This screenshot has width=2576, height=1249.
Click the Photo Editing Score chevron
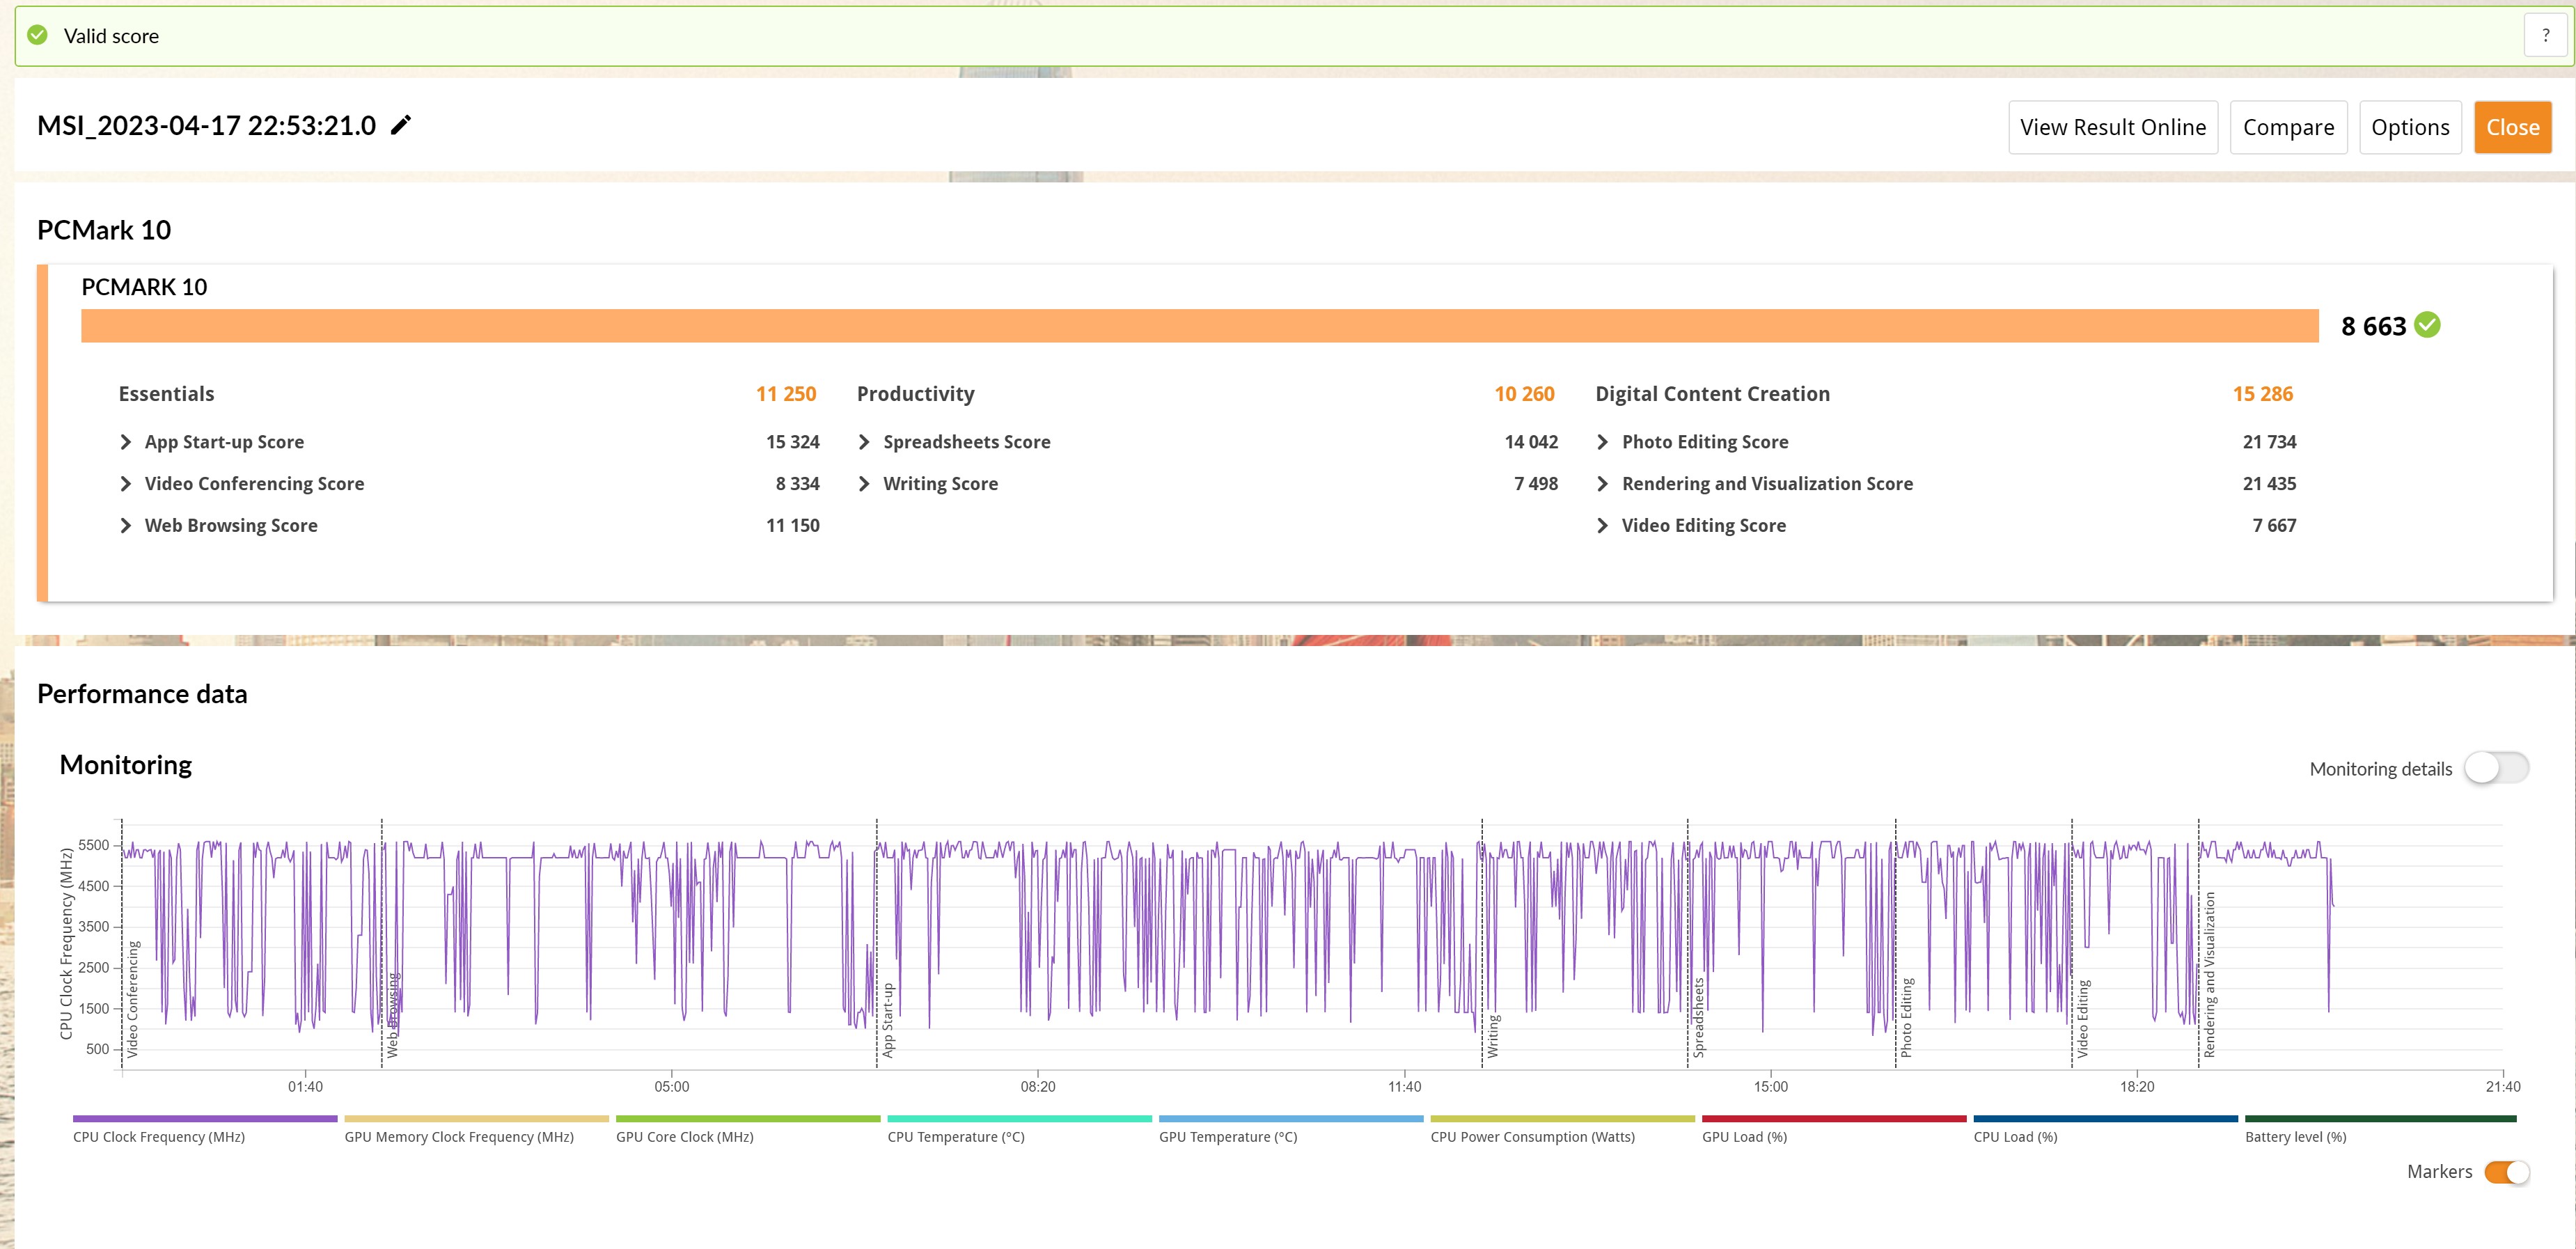click(1603, 442)
